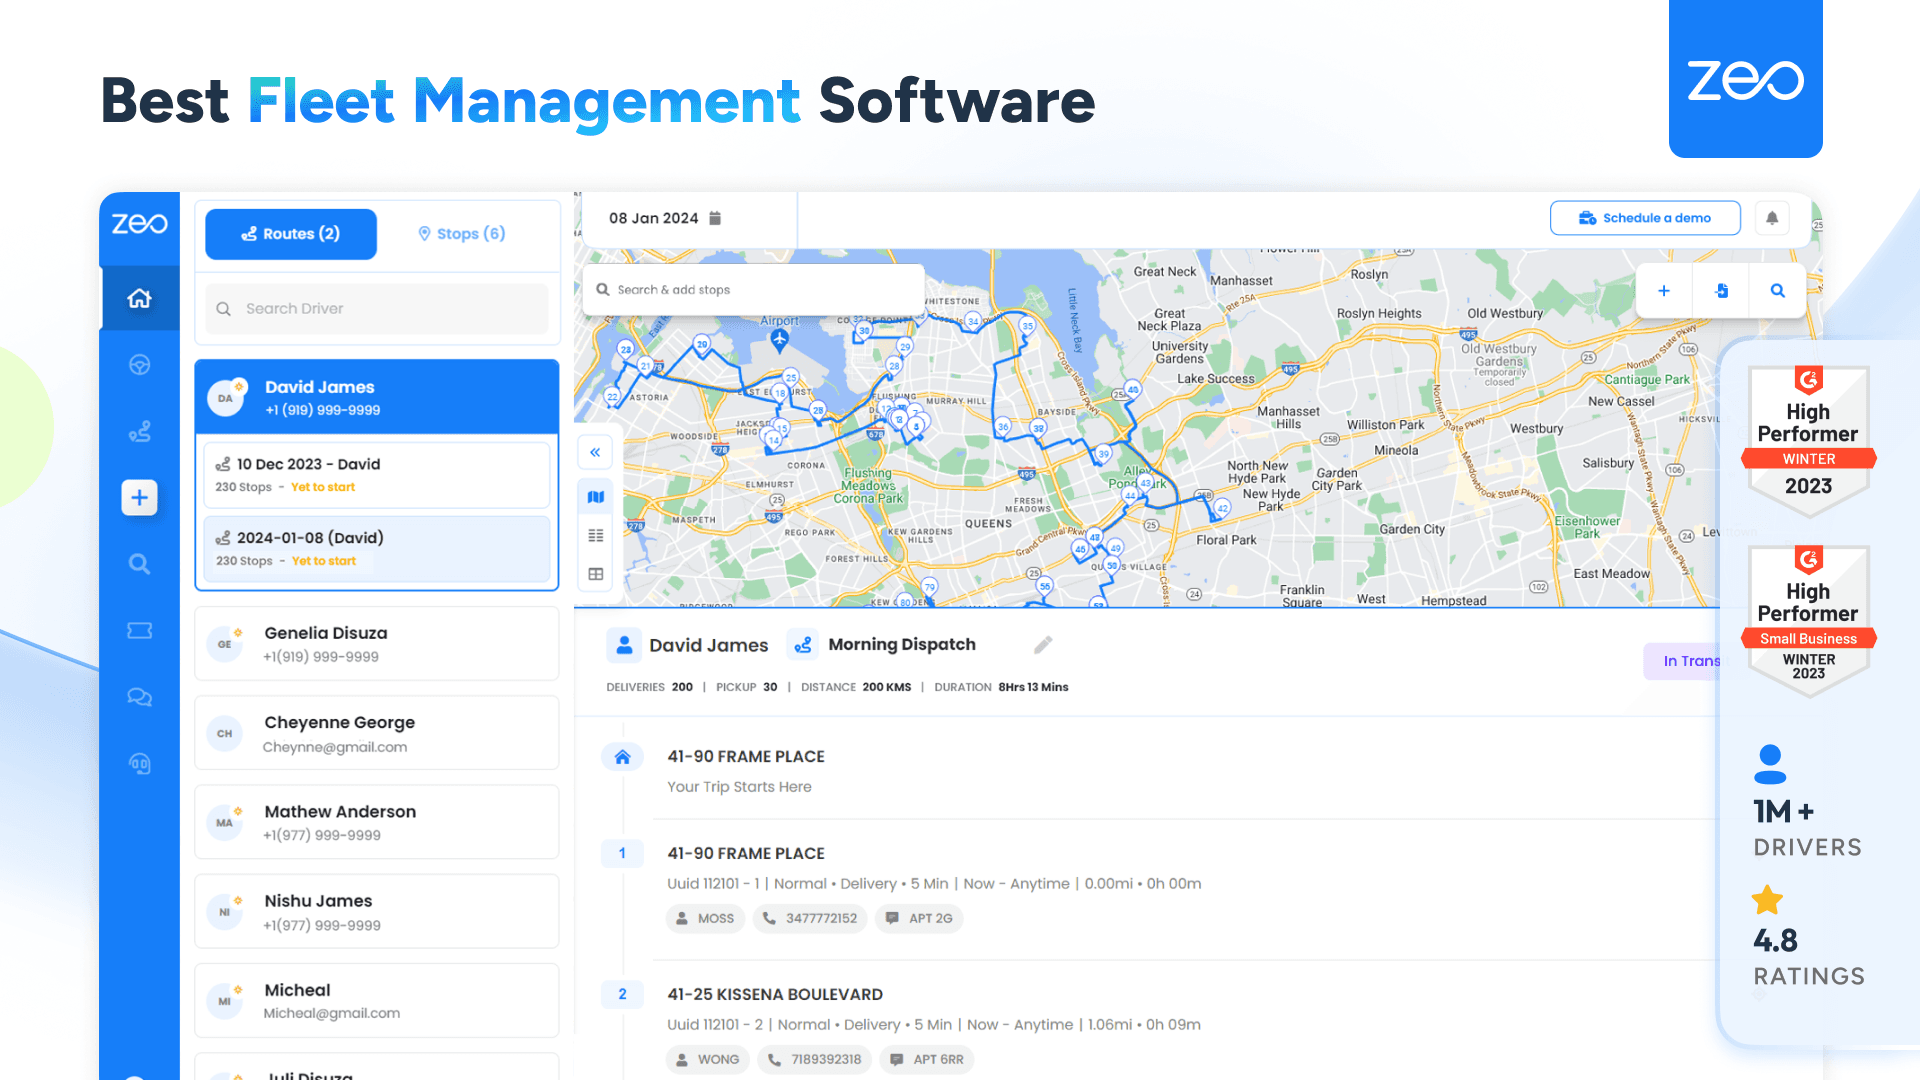The image size is (1920, 1080).
Task: Switch to the Routes (2) tab
Action: [x=290, y=233]
